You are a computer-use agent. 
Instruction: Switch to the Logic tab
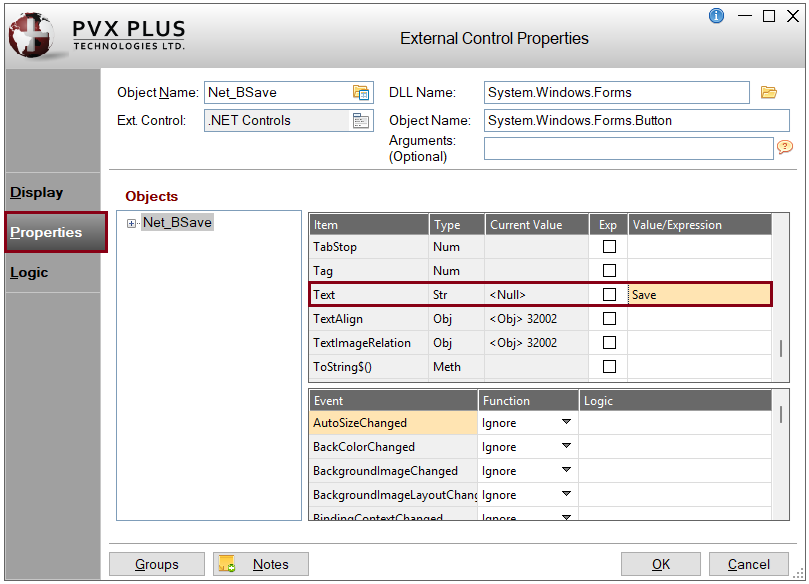tap(29, 273)
